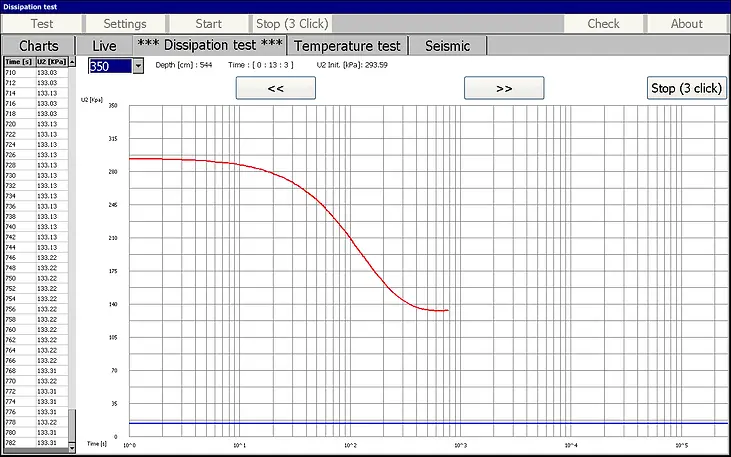Click the Time [s] axis title below the chart

pyautogui.click(x=97, y=443)
